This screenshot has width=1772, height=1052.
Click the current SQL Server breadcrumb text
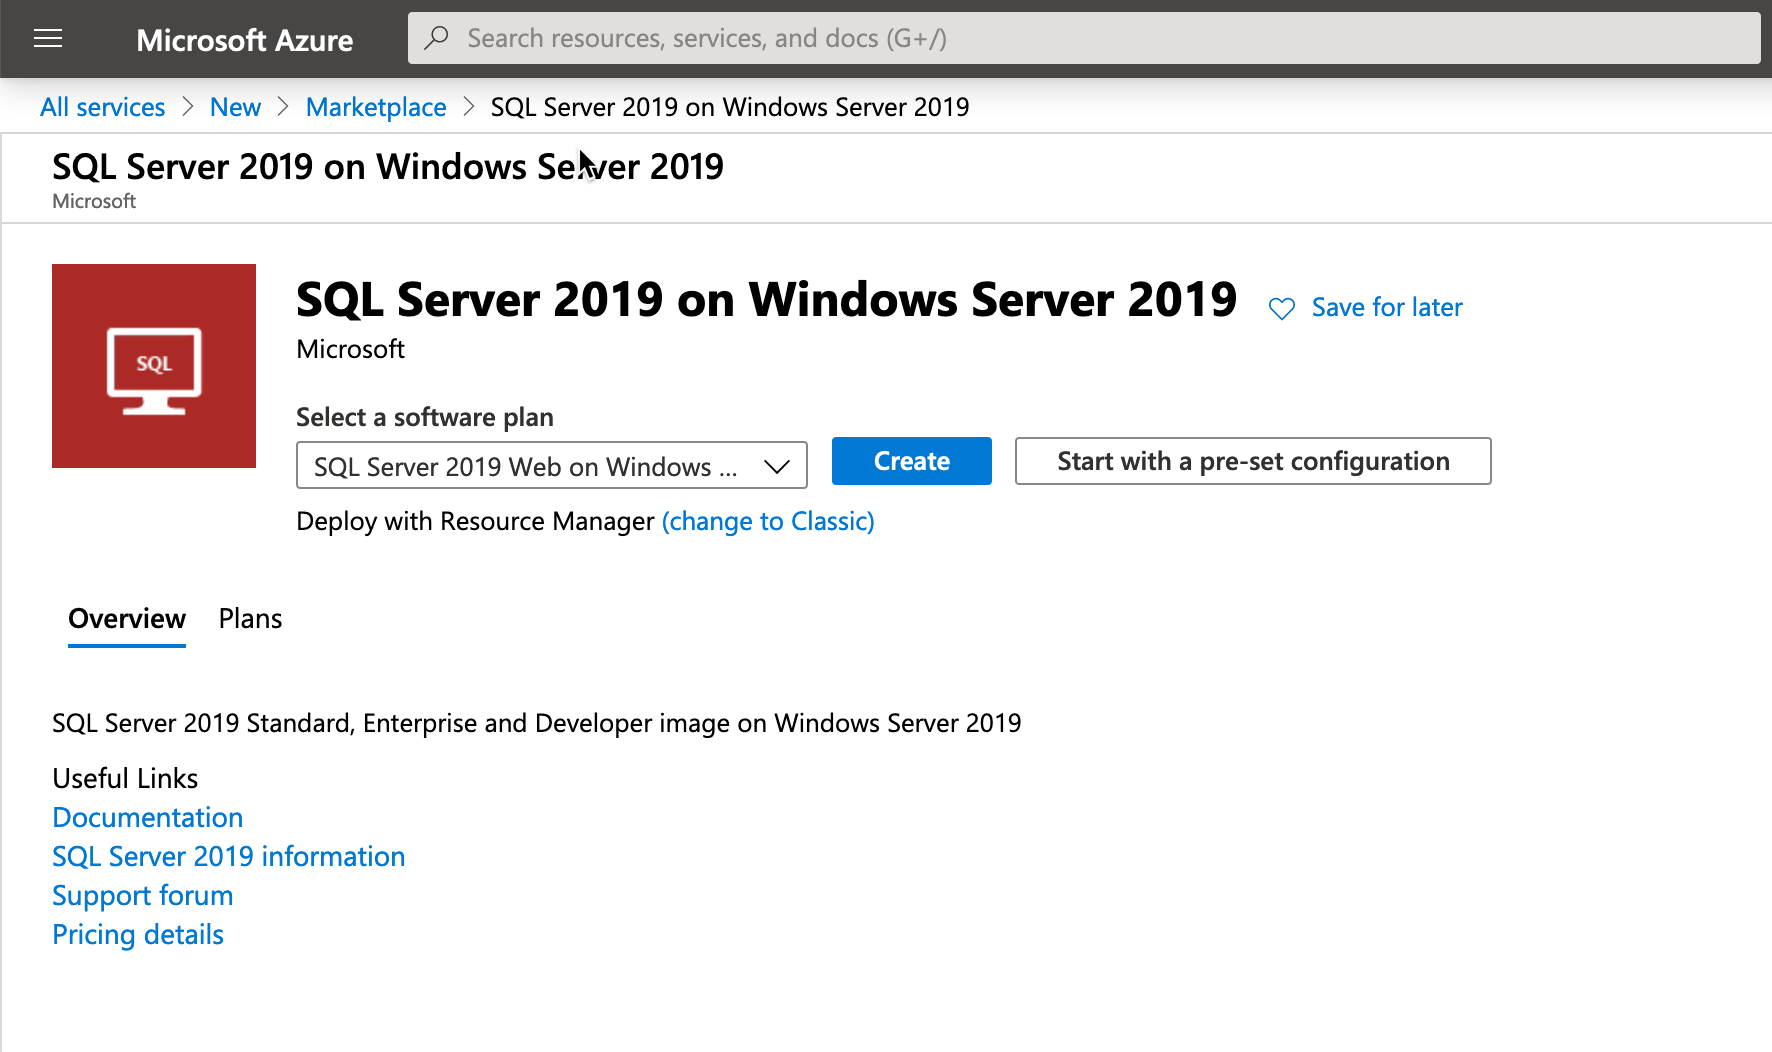coord(730,107)
